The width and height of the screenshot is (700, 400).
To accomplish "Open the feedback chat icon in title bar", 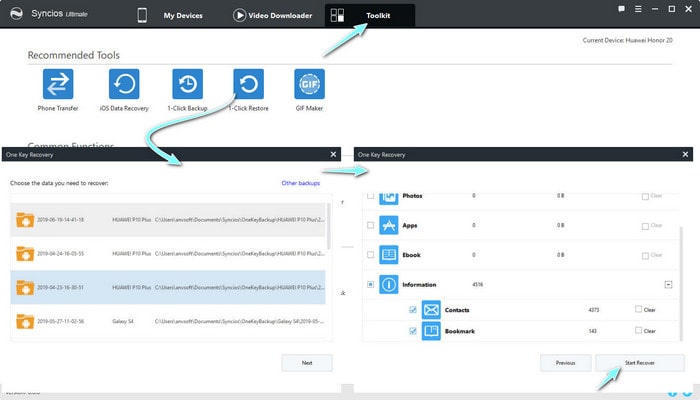I will tap(621, 9).
